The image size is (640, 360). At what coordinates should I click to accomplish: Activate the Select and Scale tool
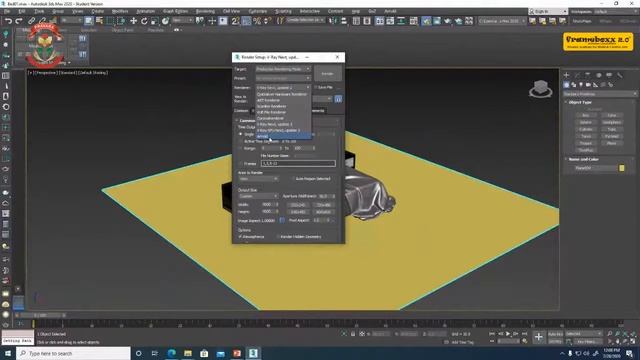click(155, 21)
